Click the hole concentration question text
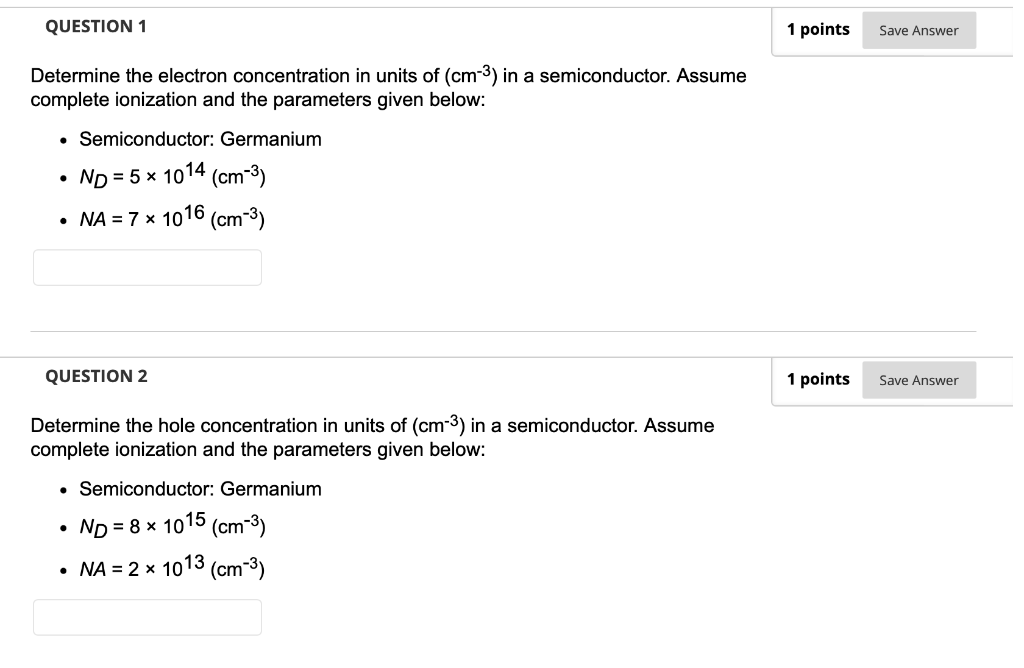 pos(372,425)
